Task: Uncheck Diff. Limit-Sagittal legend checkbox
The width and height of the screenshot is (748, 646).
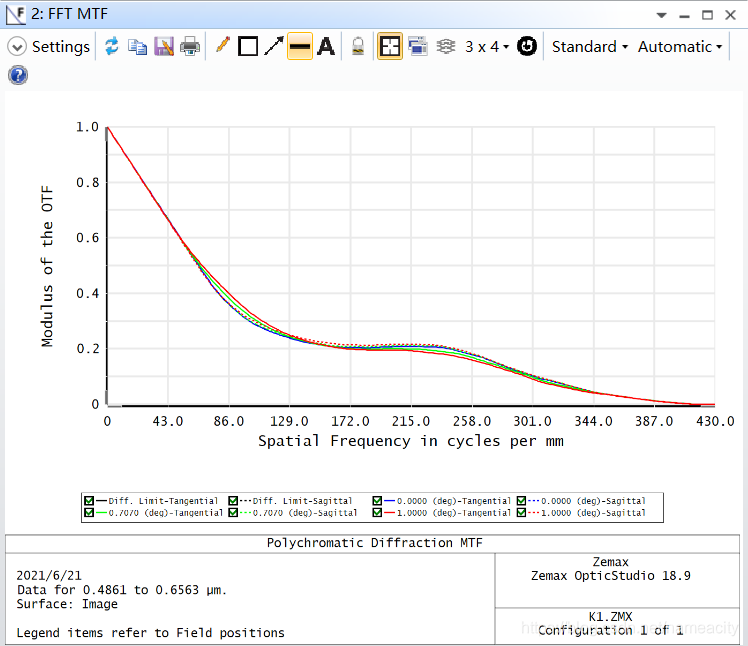Action: [233, 500]
